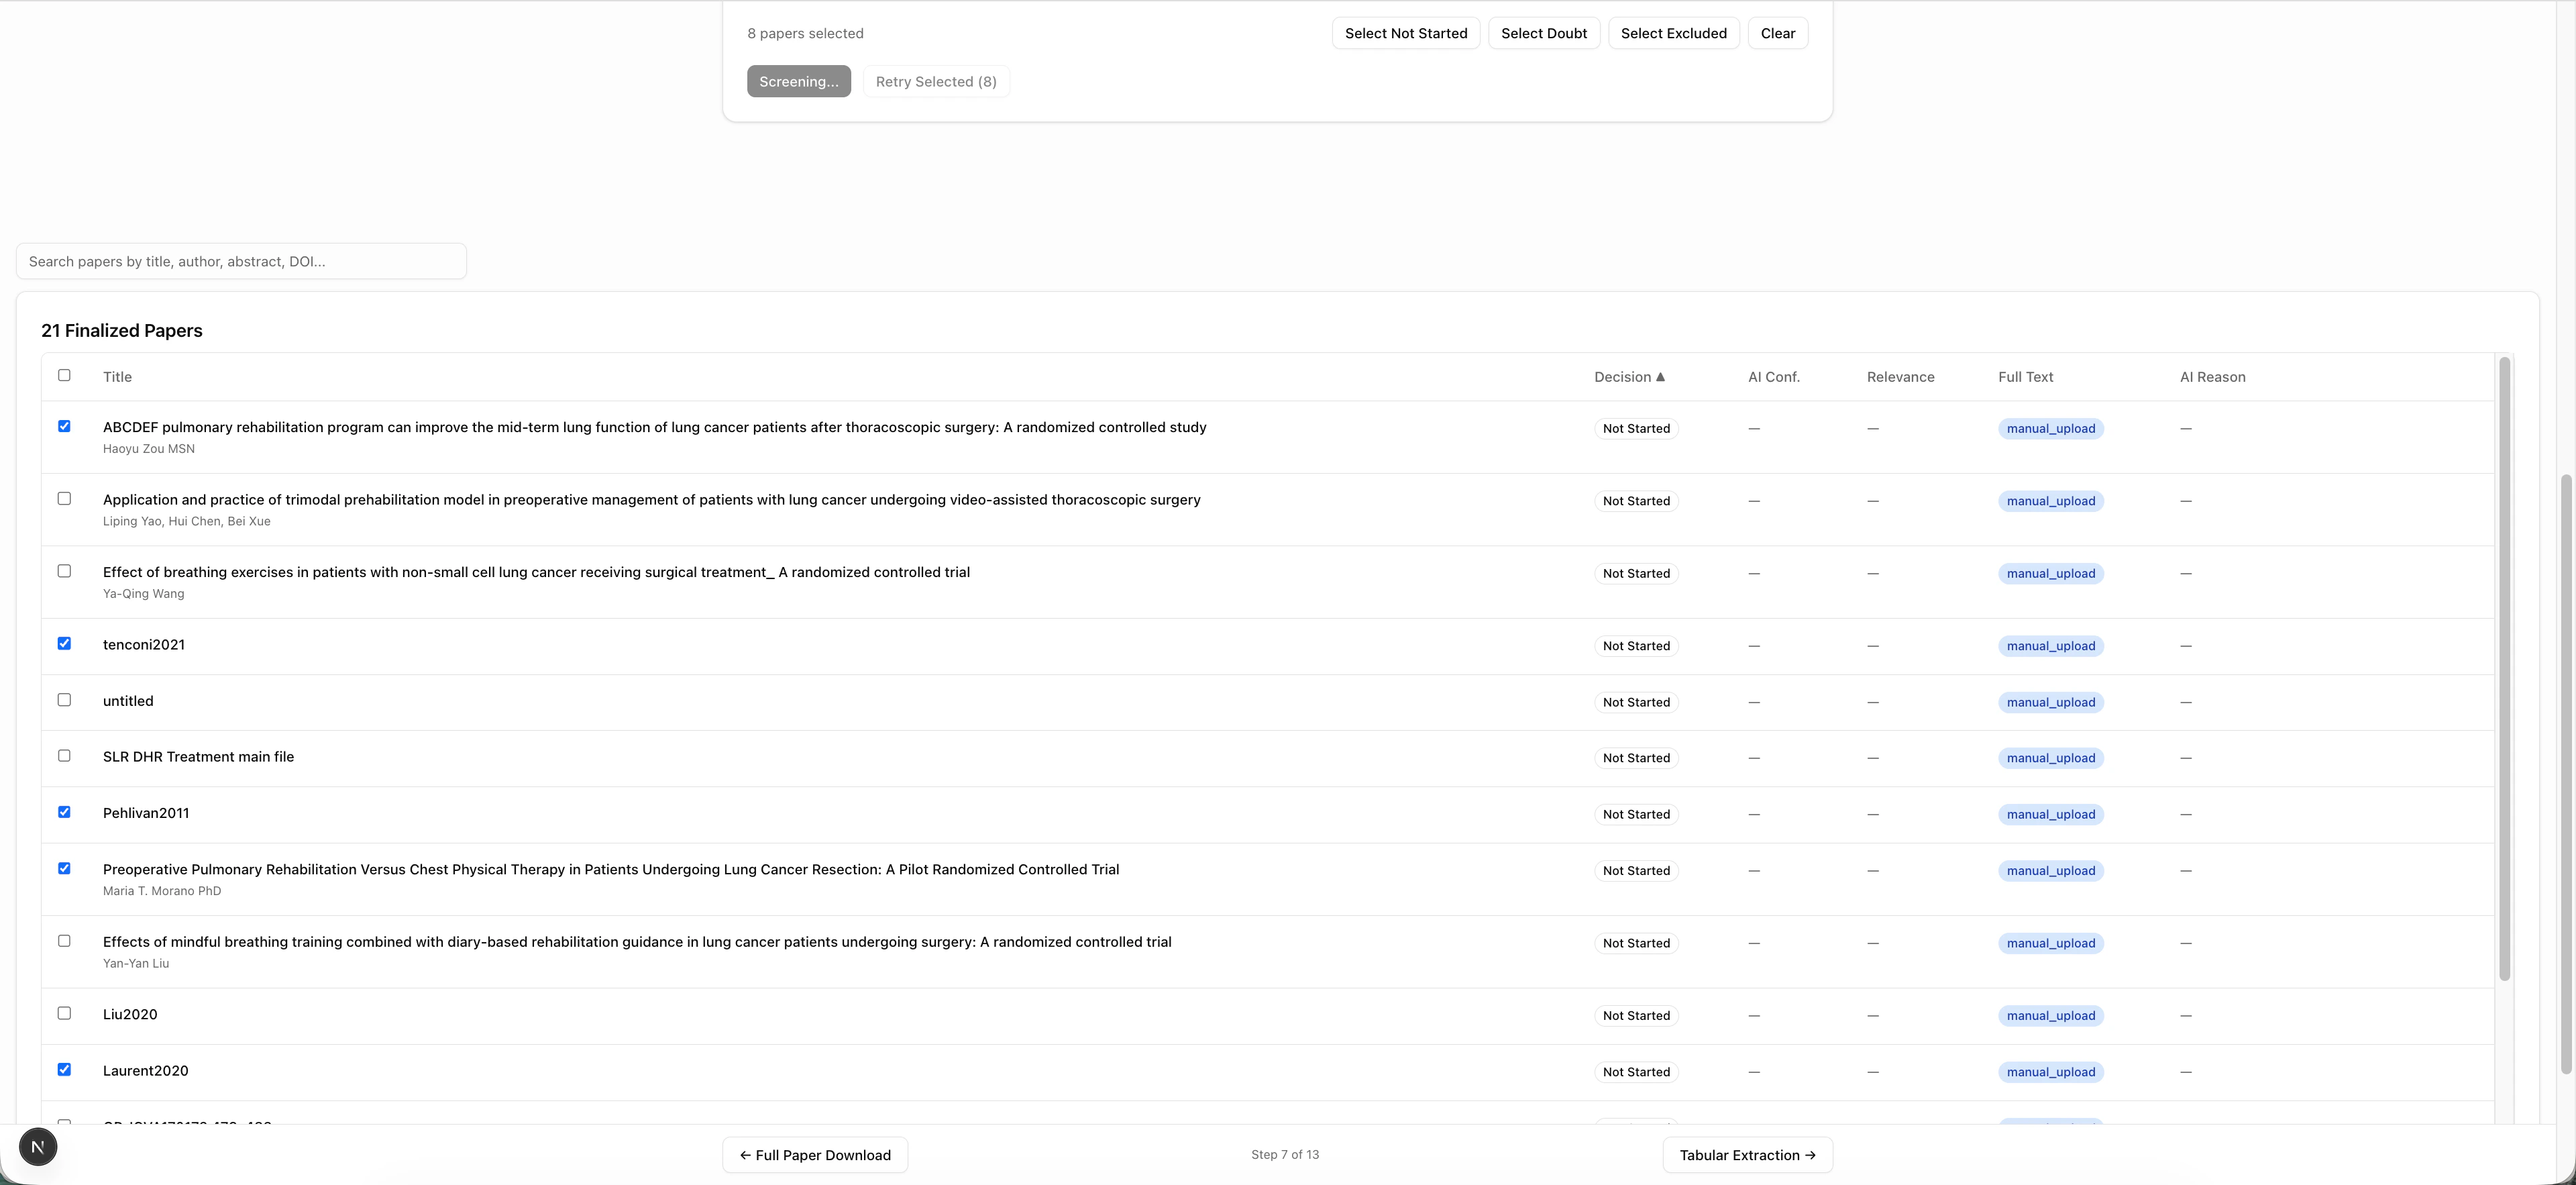Check the Liu2020 paper checkbox

click(x=64, y=1013)
